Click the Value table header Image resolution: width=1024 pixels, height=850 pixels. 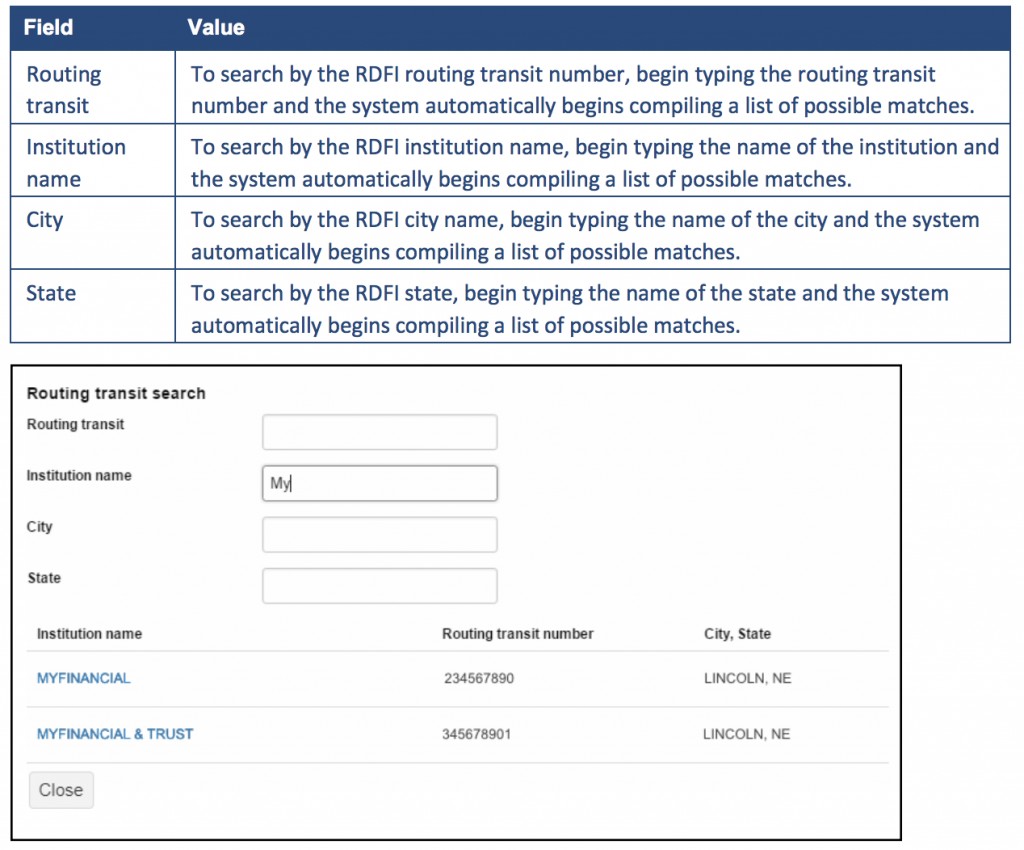(x=216, y=27)
